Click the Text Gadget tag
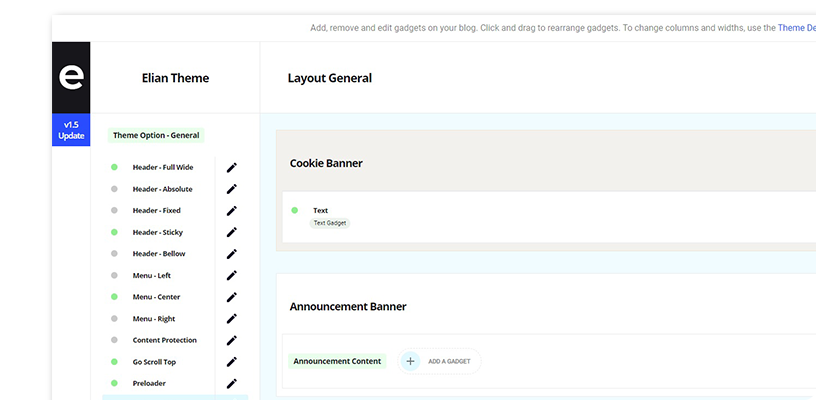Viewport: 816px width, 400px height. [x=330, y=223]
